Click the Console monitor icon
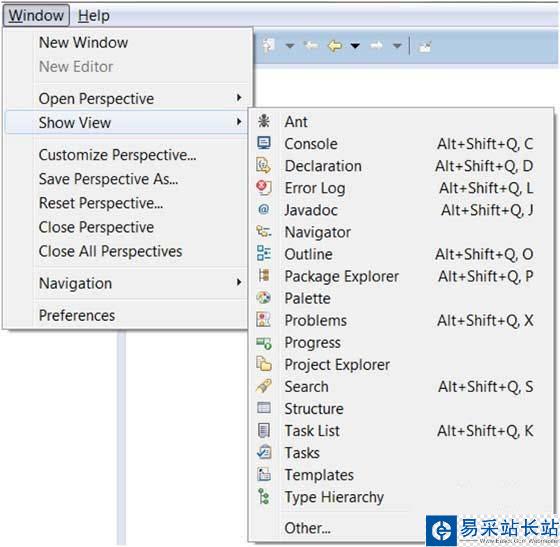 pos(264,144)
